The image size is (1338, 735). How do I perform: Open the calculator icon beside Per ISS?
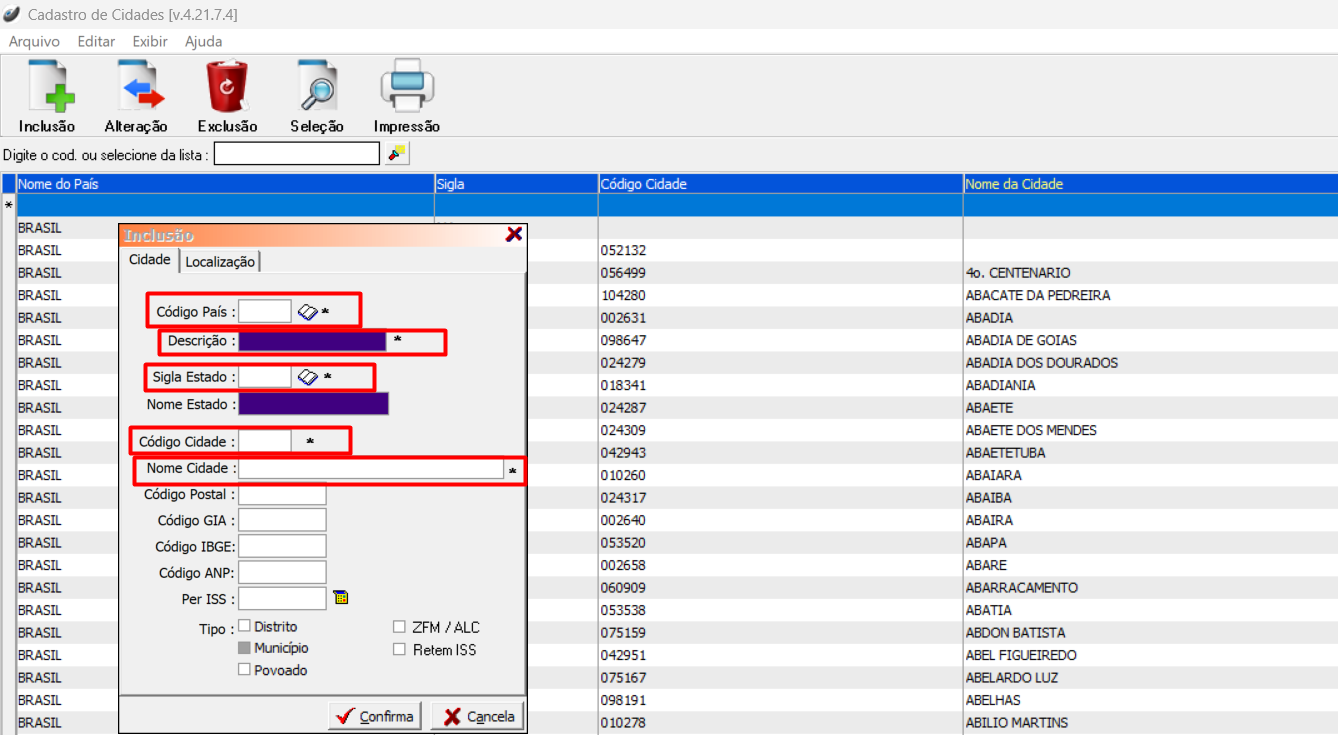[341, 598]
